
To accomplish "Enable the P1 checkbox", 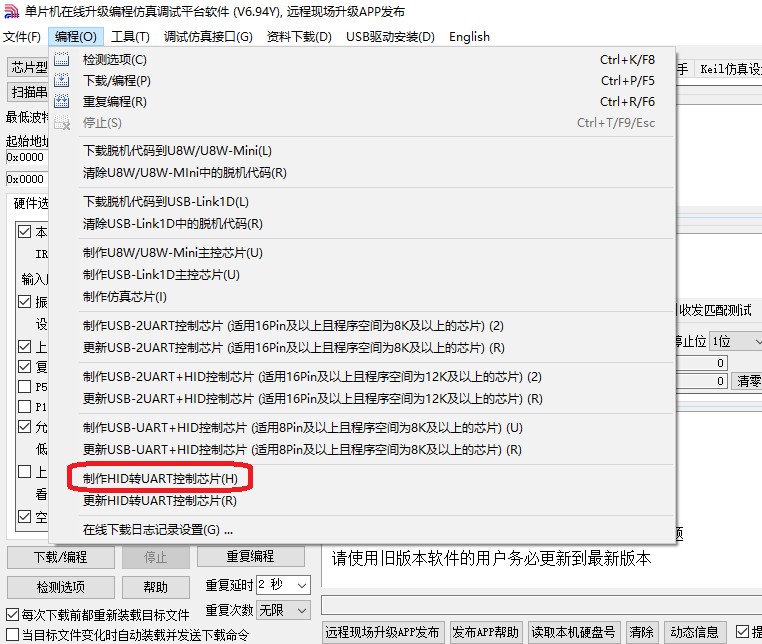I will [x=24, y=406].
